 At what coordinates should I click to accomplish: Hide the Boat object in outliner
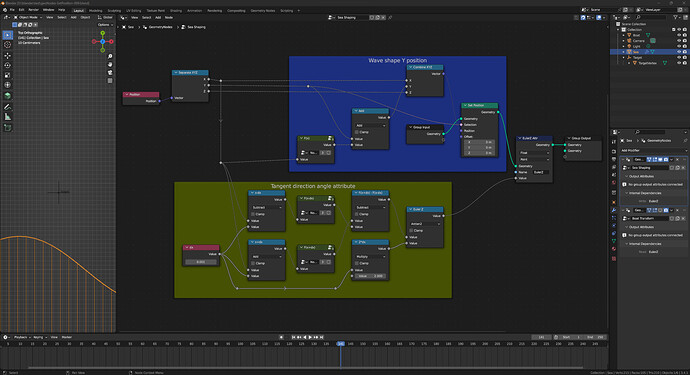pos(679,35)
